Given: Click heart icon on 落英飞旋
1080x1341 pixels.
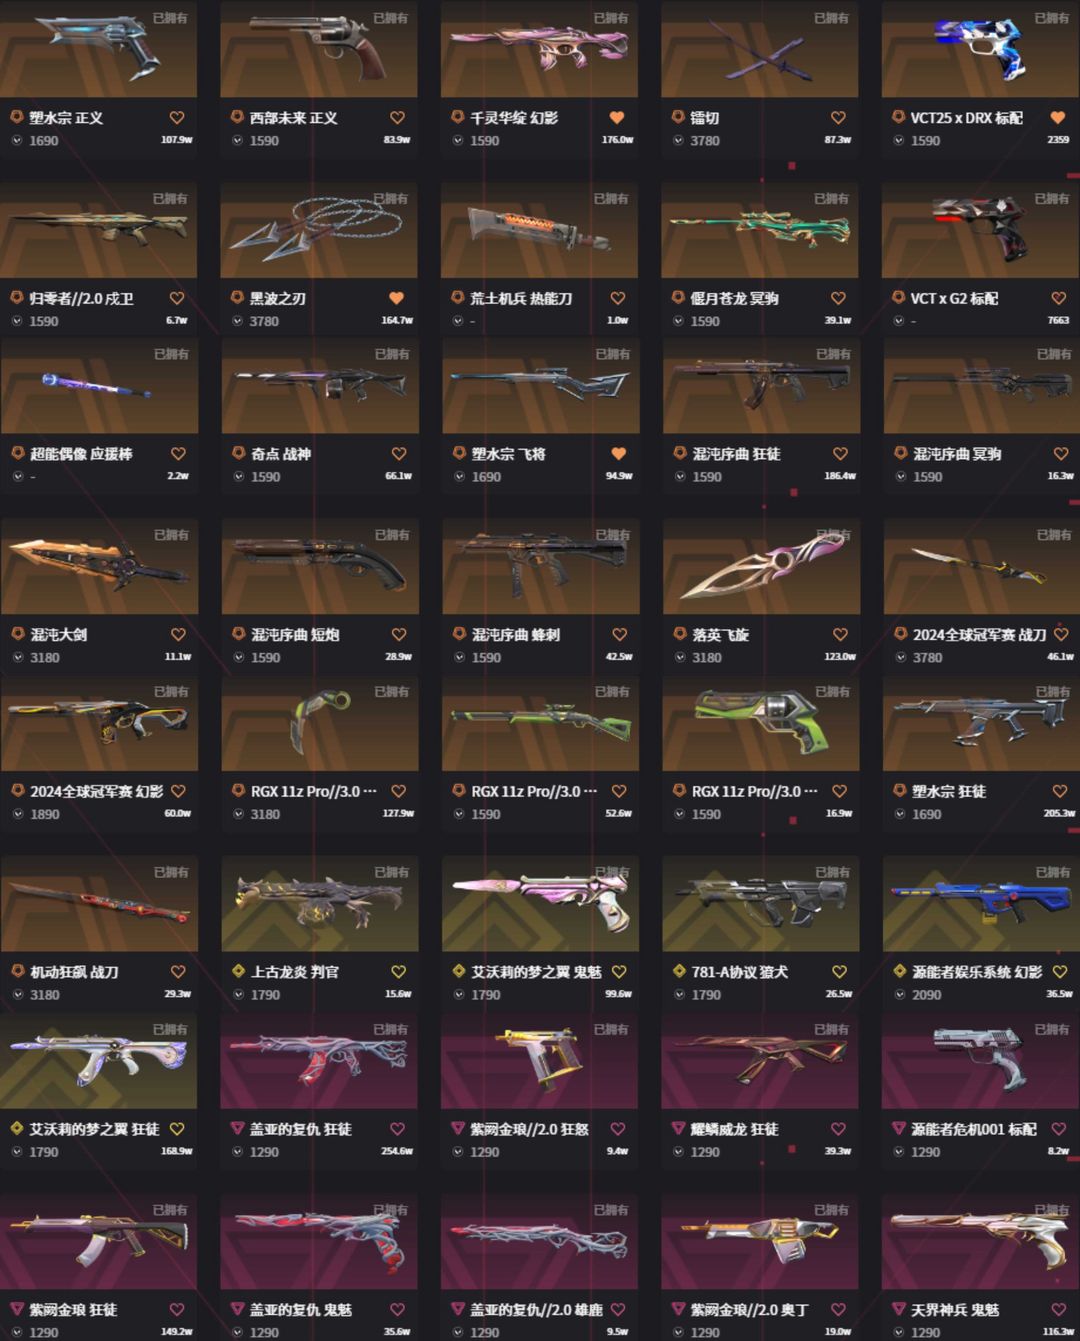Looking at the screenshot, I should [840, 634].
